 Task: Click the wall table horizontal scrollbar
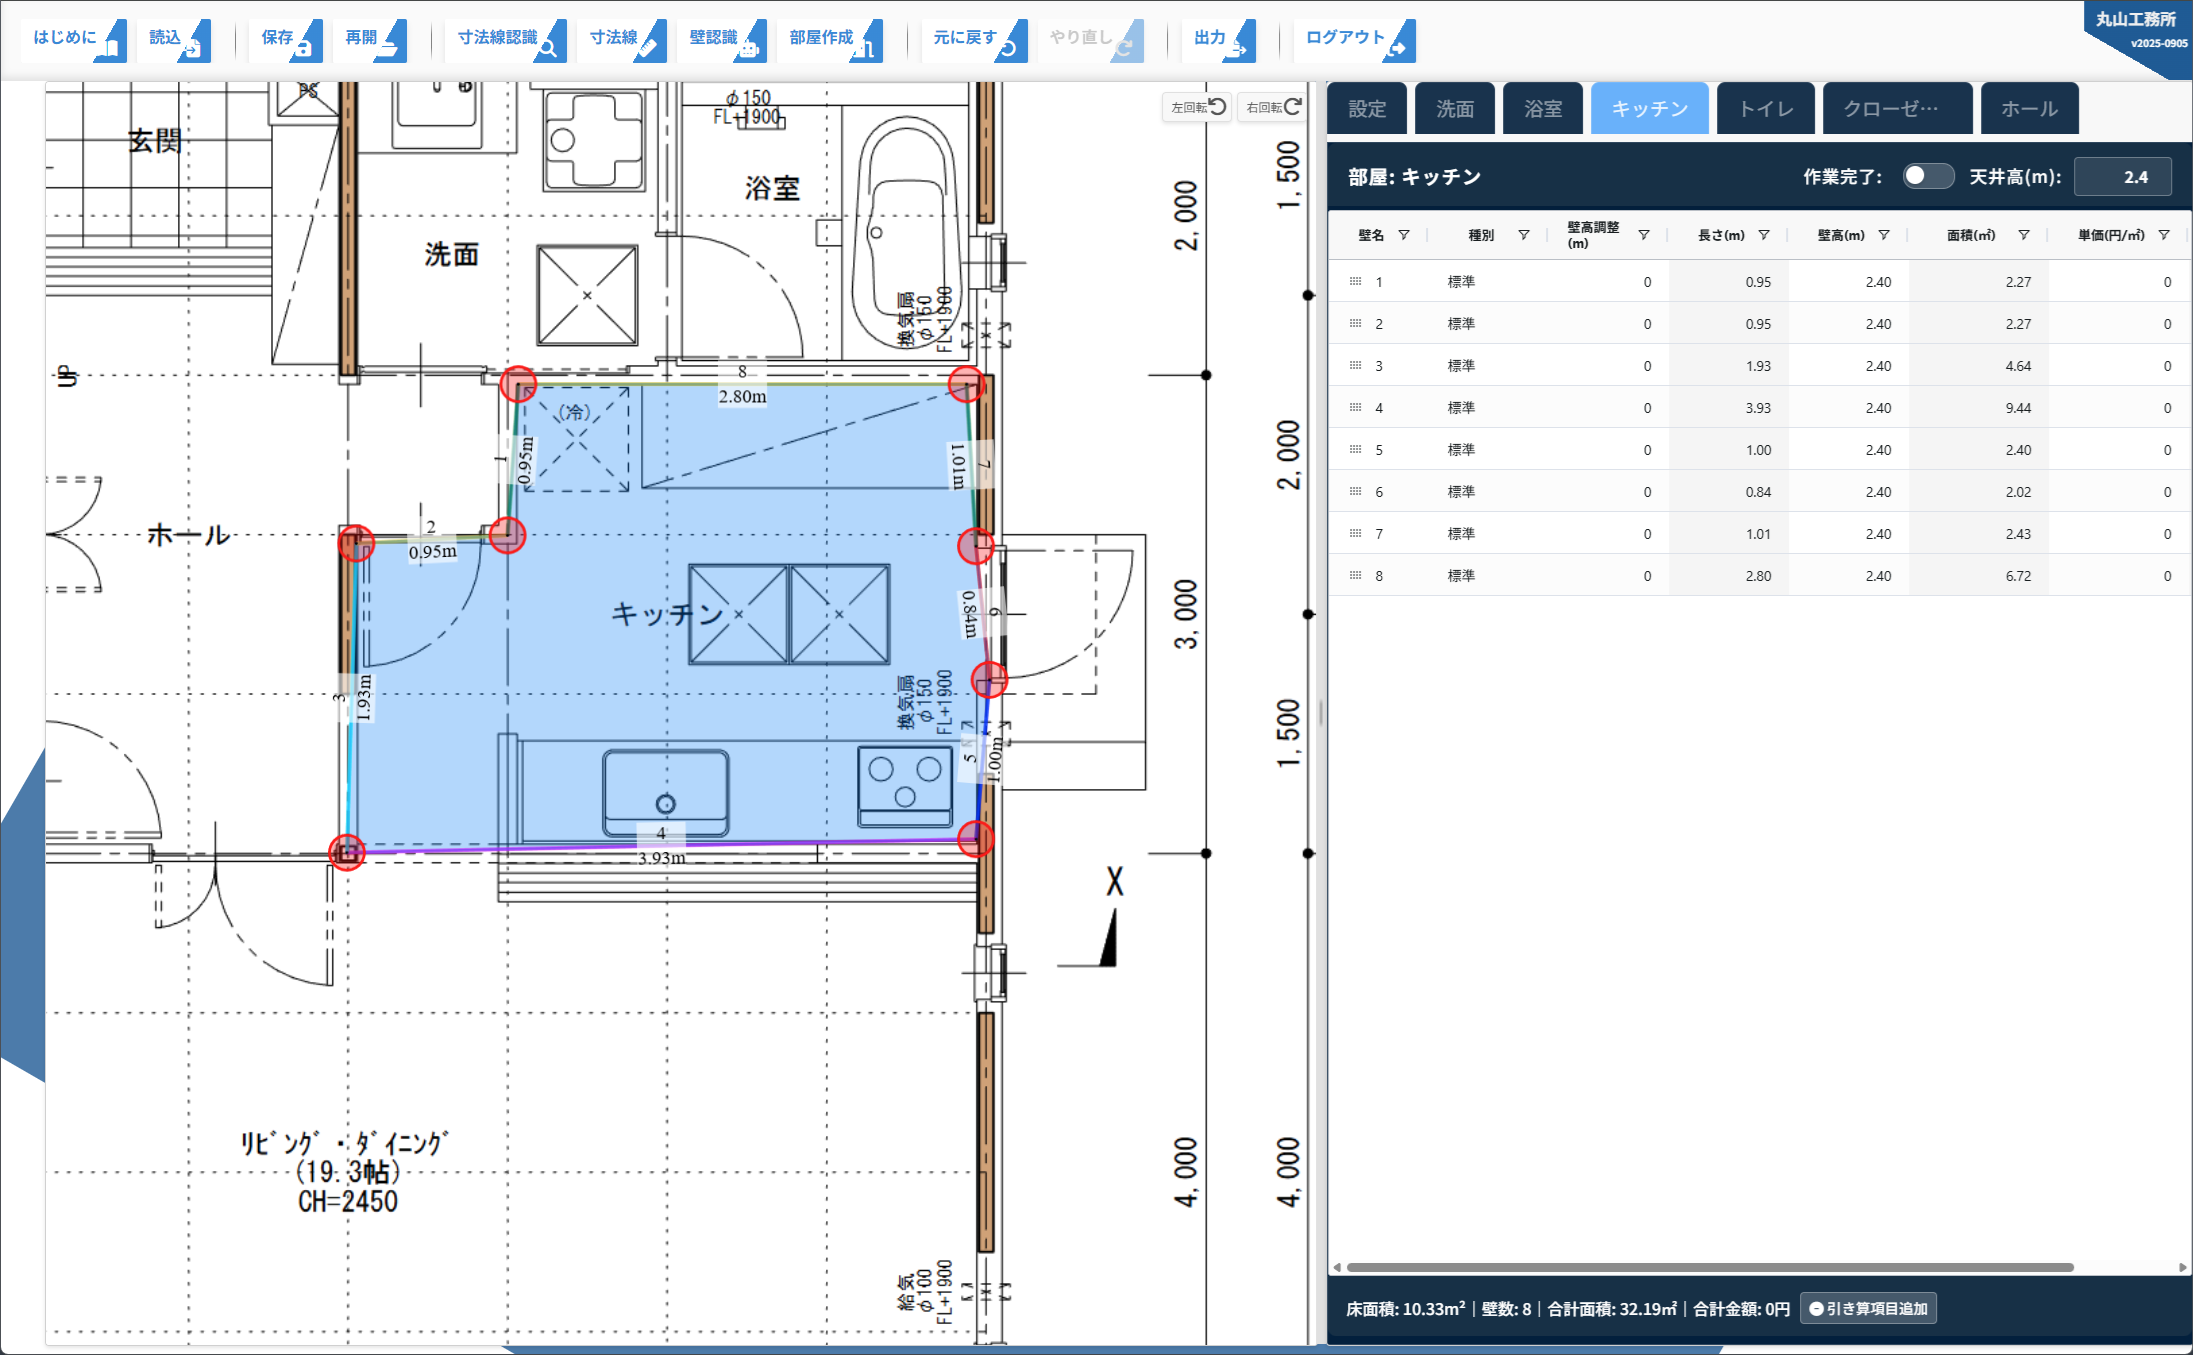click(x=1709, y=1267)
